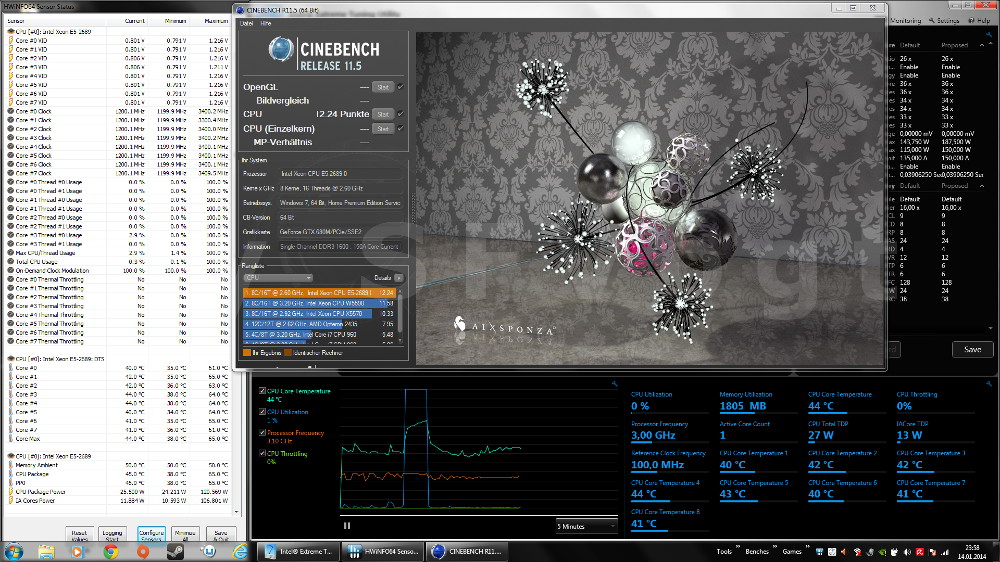1000x562 pixels.
Task: Click Configure Sensors in HWiNFO
Action: (151, 535)
